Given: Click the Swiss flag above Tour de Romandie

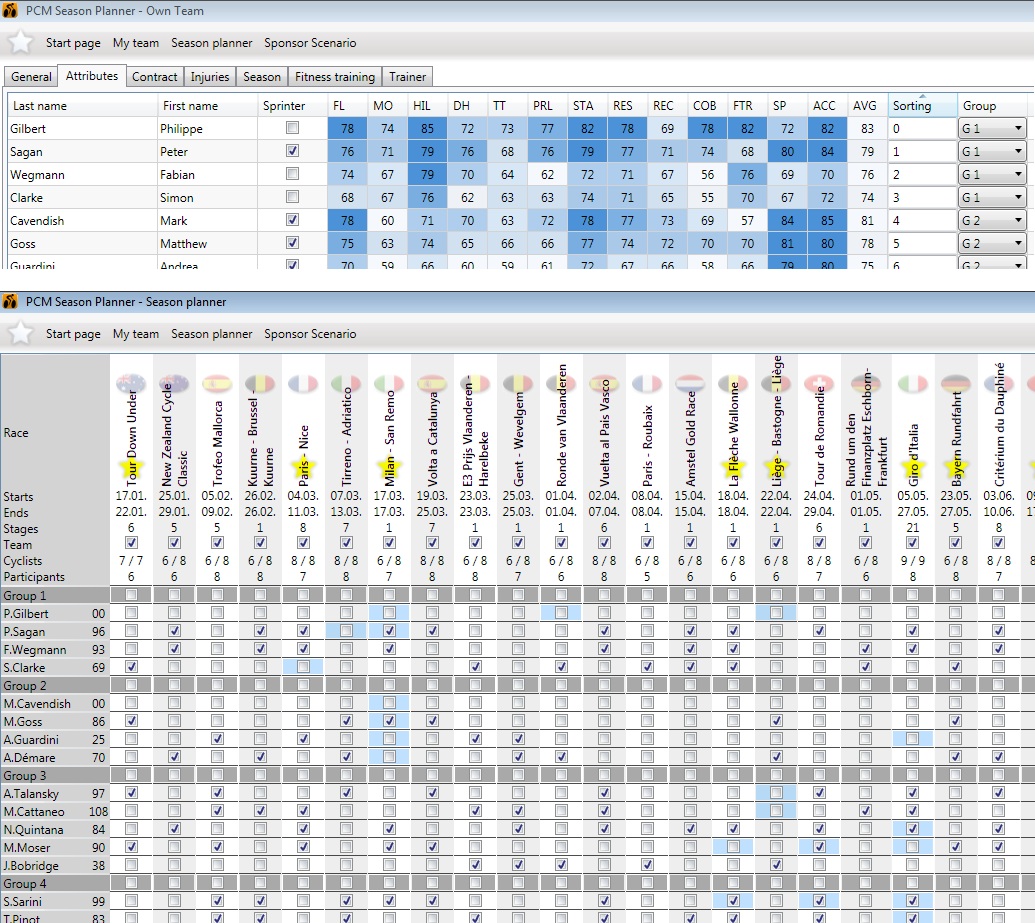Looking at the screenshot, I should [819, 384].
